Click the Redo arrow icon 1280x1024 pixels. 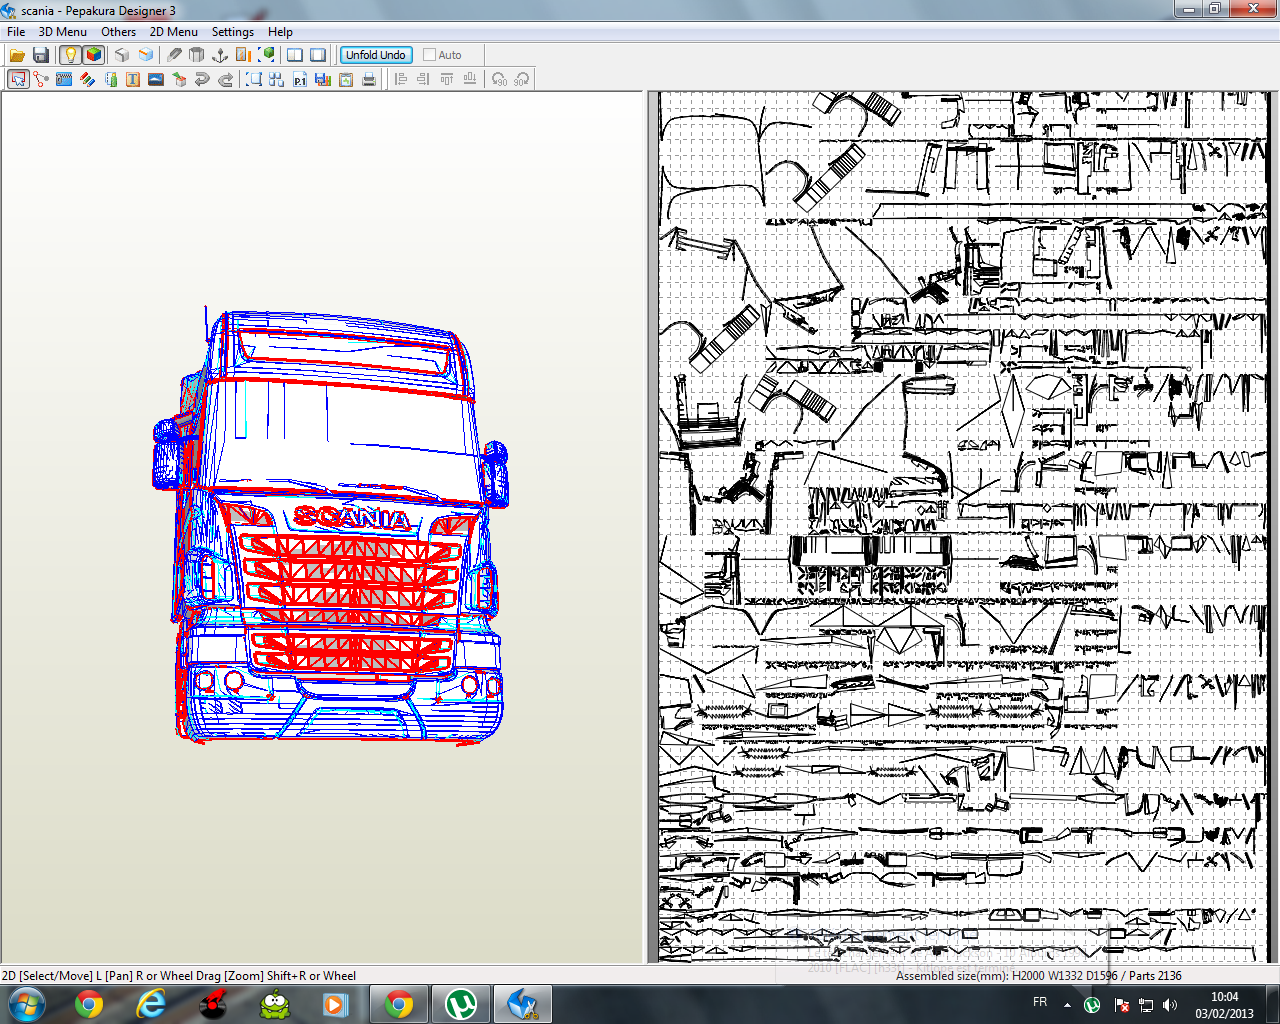coord(226,79)
